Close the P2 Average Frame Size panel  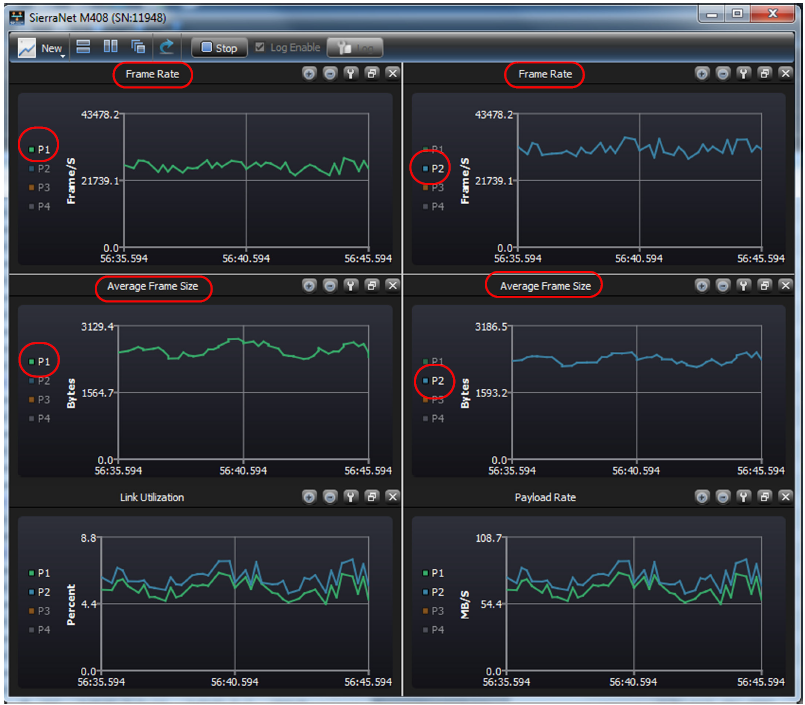(x=785, y=285)
